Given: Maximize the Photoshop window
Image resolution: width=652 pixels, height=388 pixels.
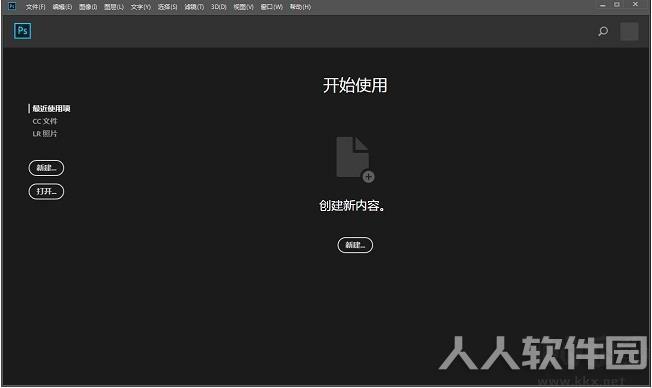Looking at the screenshot, I should [617, 5].
